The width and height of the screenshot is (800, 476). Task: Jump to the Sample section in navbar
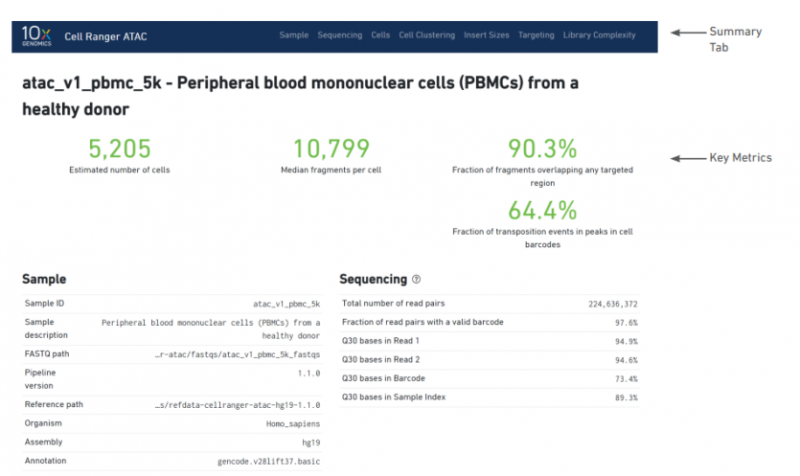[294, 35]
